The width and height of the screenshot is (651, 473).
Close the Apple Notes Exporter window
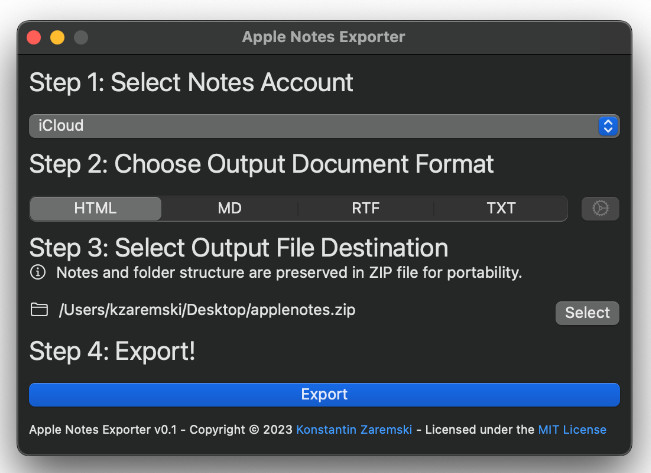(x=34, y=37)
